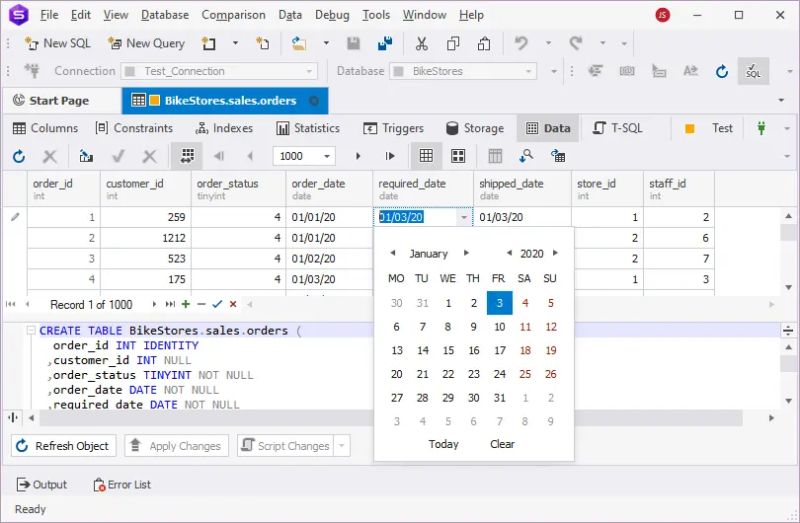Select January 24 in the calendar
800x523 pixels.
(x=499, y=374)
